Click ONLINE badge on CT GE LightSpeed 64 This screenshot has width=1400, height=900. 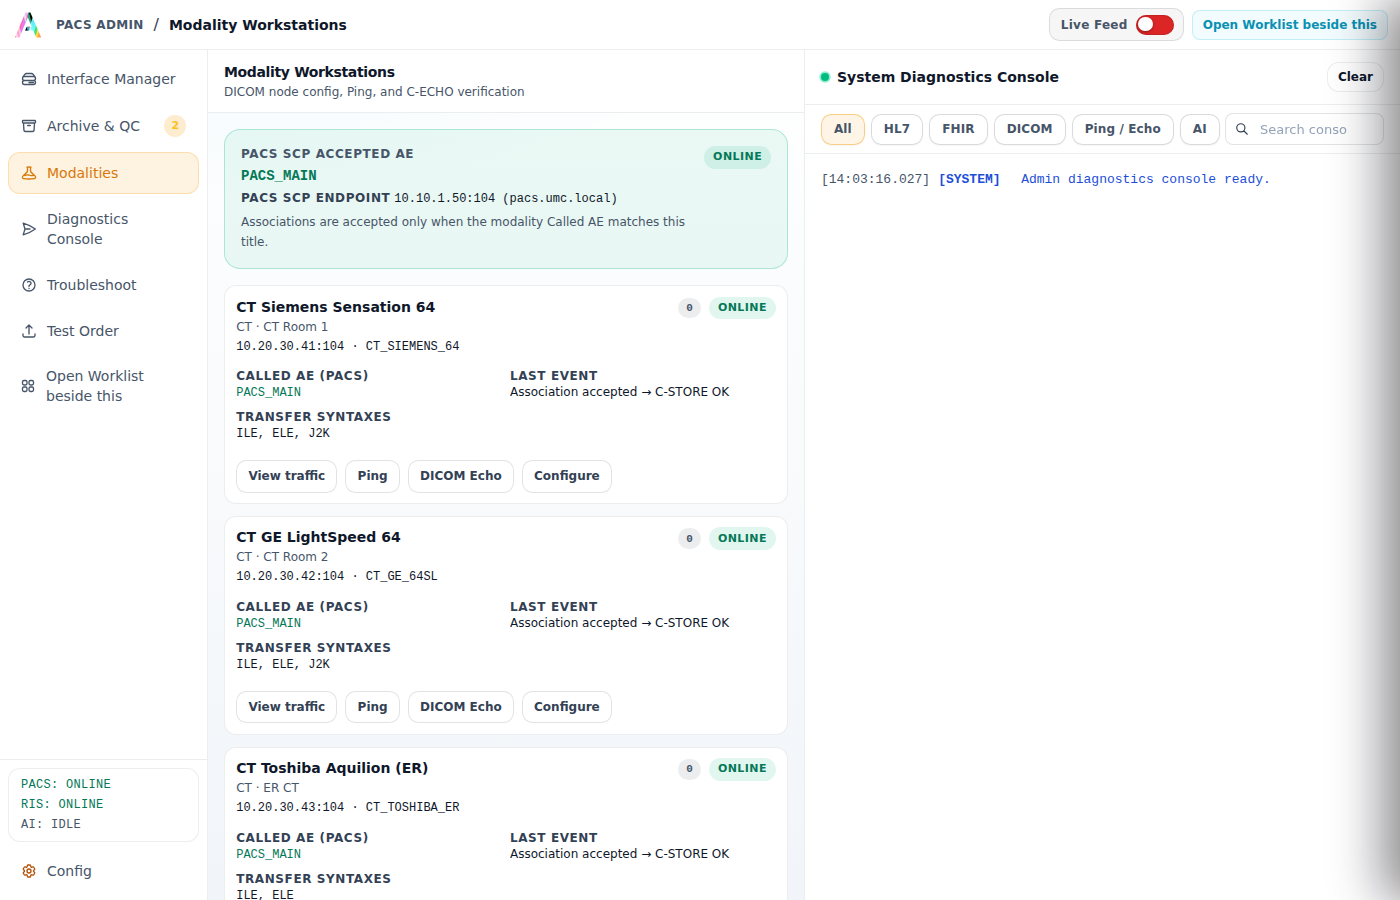click(x=742, y=538)
